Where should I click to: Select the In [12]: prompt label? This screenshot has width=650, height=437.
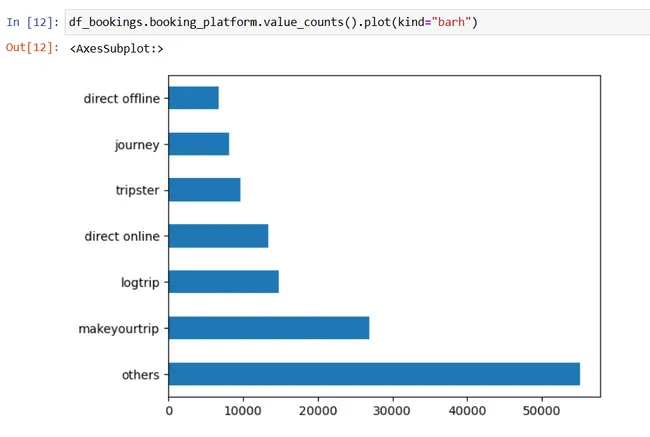(33, 22)
